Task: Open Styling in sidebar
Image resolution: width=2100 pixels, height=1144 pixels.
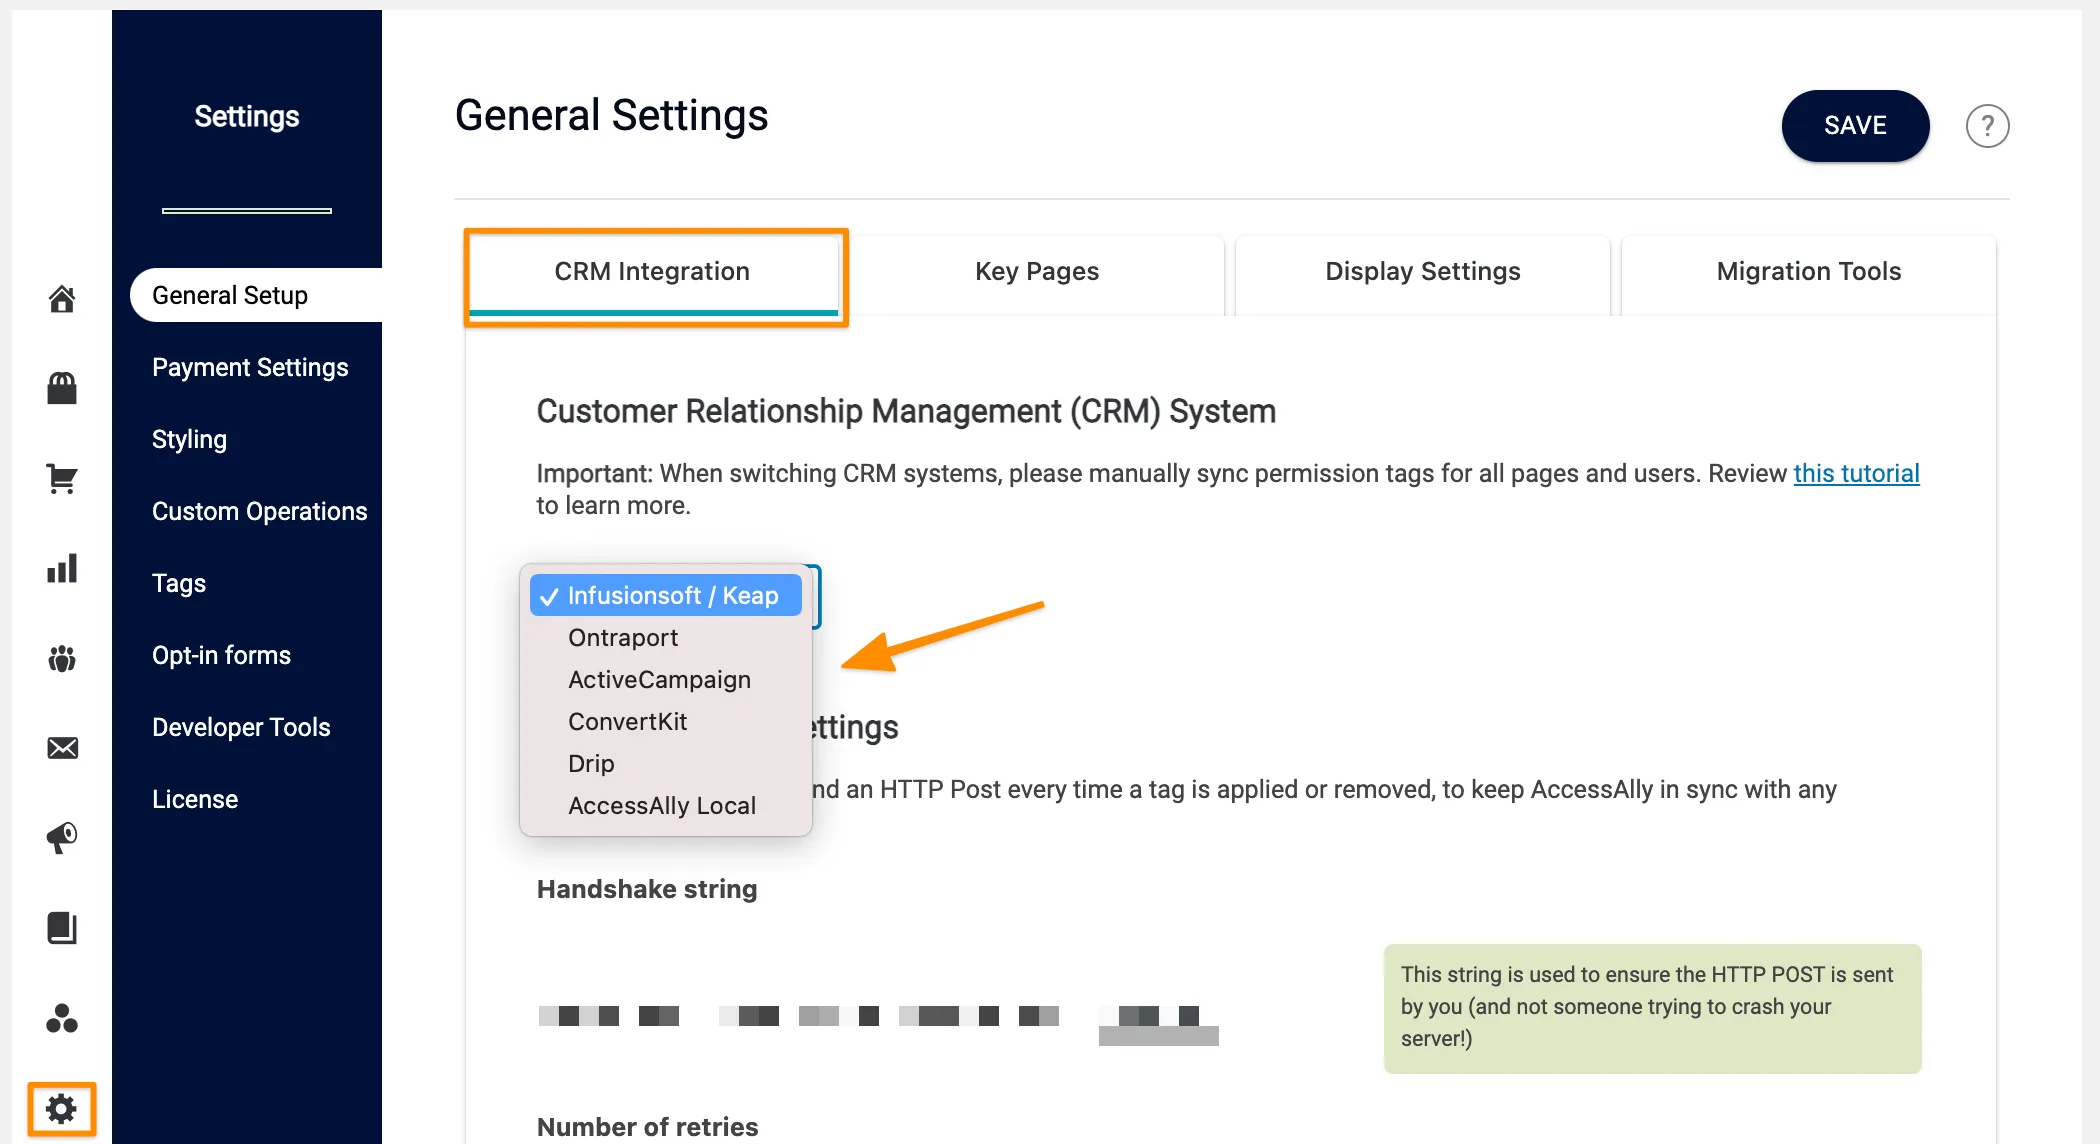Action: tap(189, 439)
